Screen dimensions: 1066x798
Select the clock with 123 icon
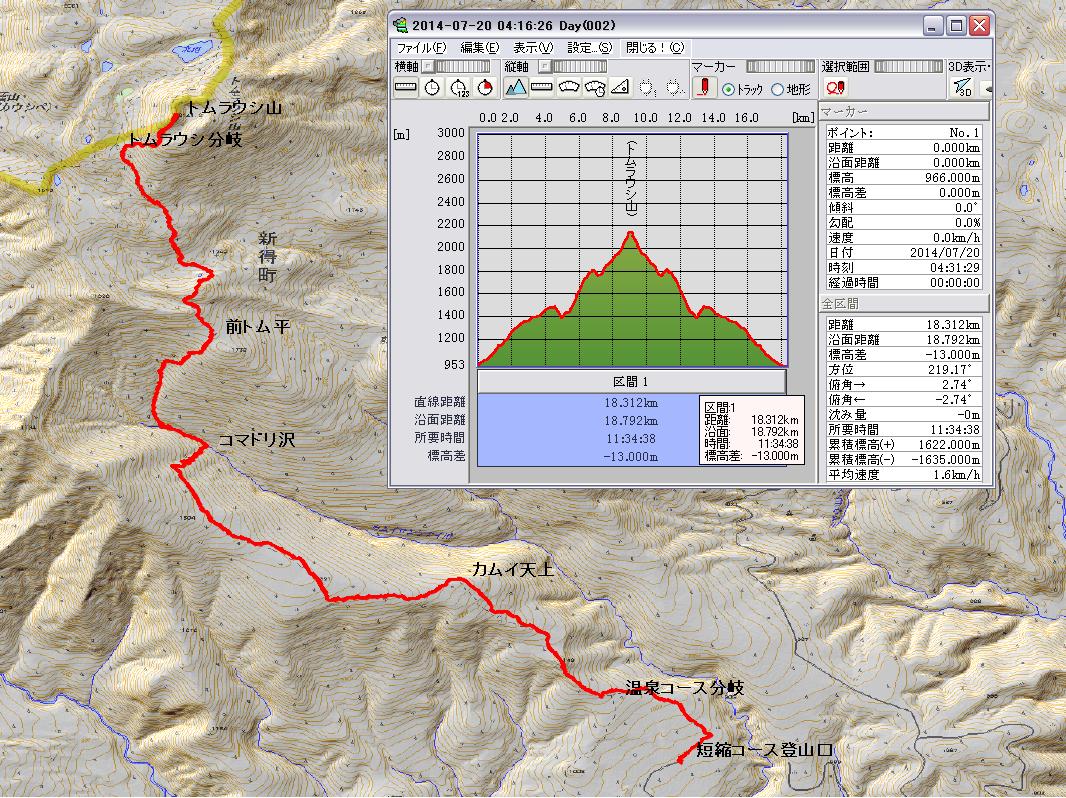(459, 88)
